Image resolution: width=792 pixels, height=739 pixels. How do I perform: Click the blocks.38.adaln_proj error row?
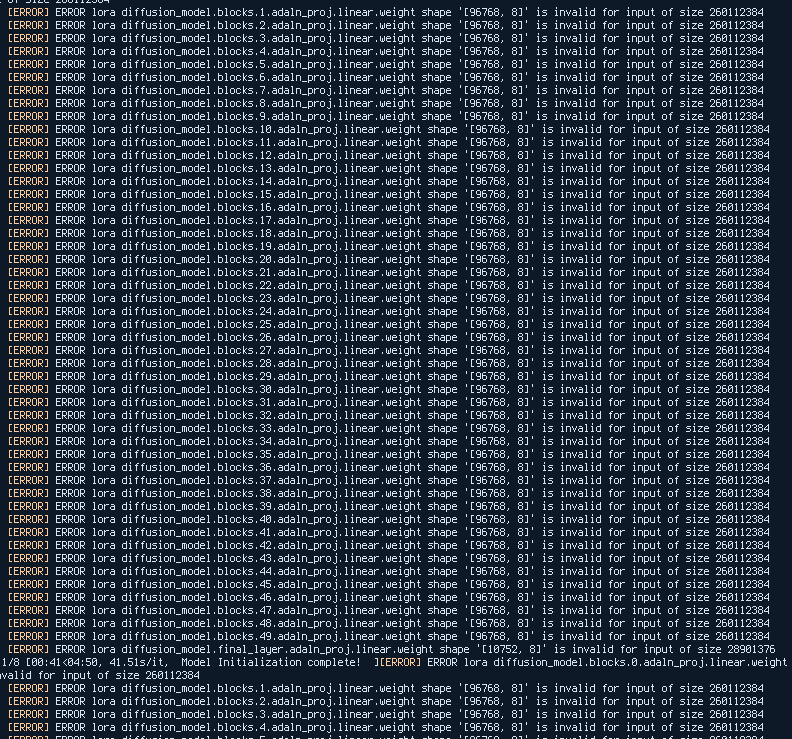(388, 494)
